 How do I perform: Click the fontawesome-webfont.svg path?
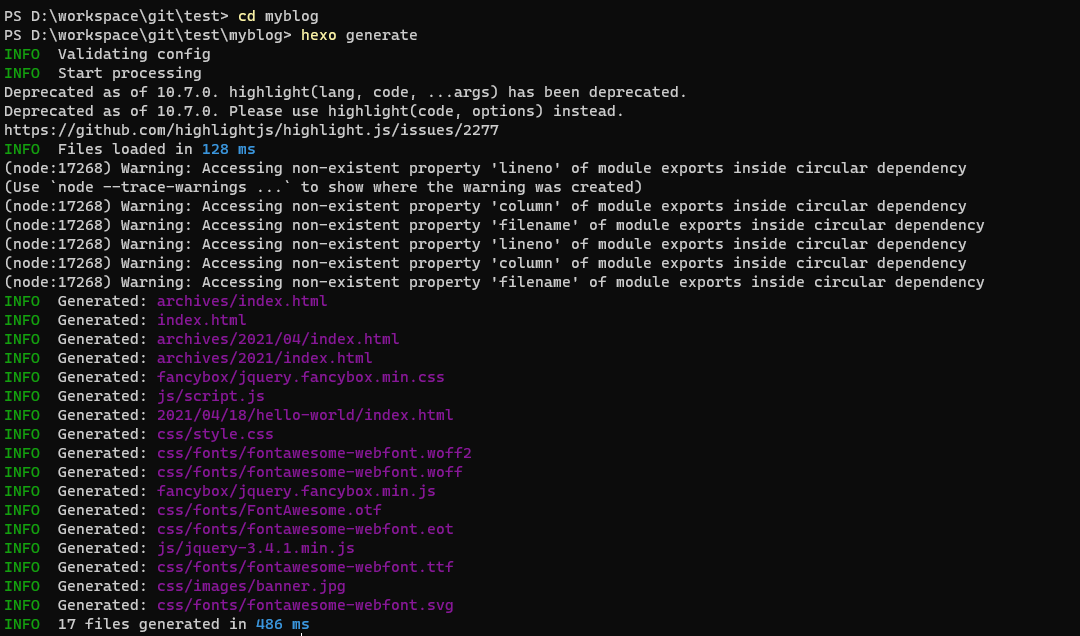click(305, 605)
